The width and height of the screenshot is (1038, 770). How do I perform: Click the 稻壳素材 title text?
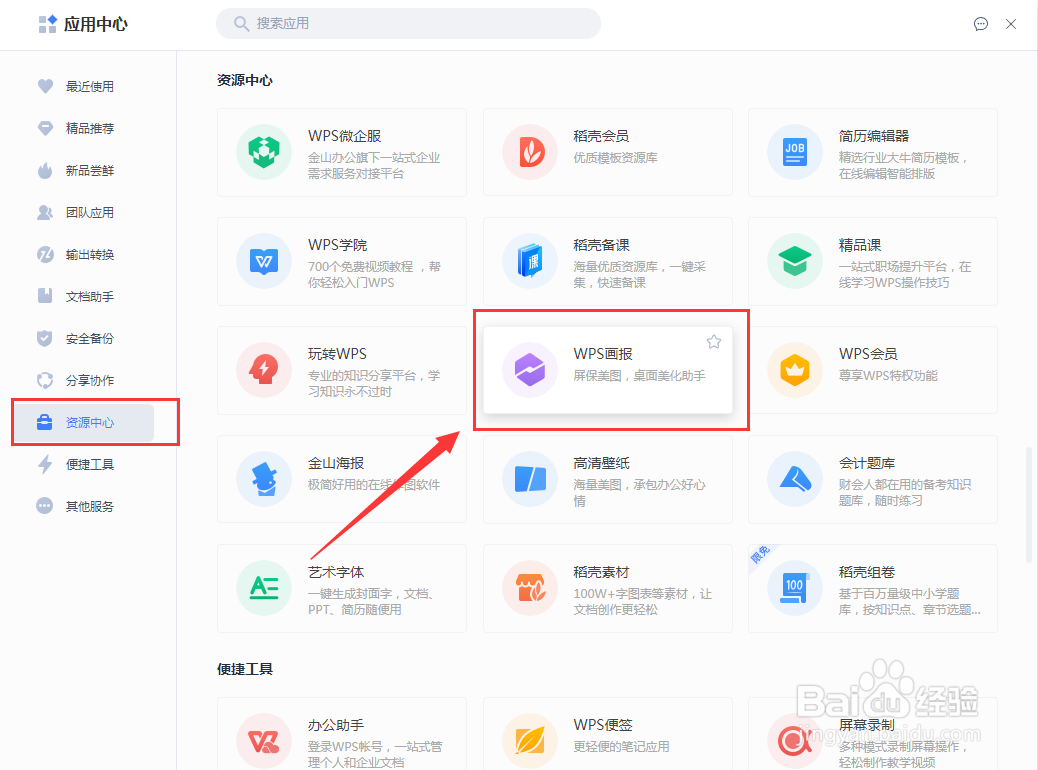[x=601, y=572]
